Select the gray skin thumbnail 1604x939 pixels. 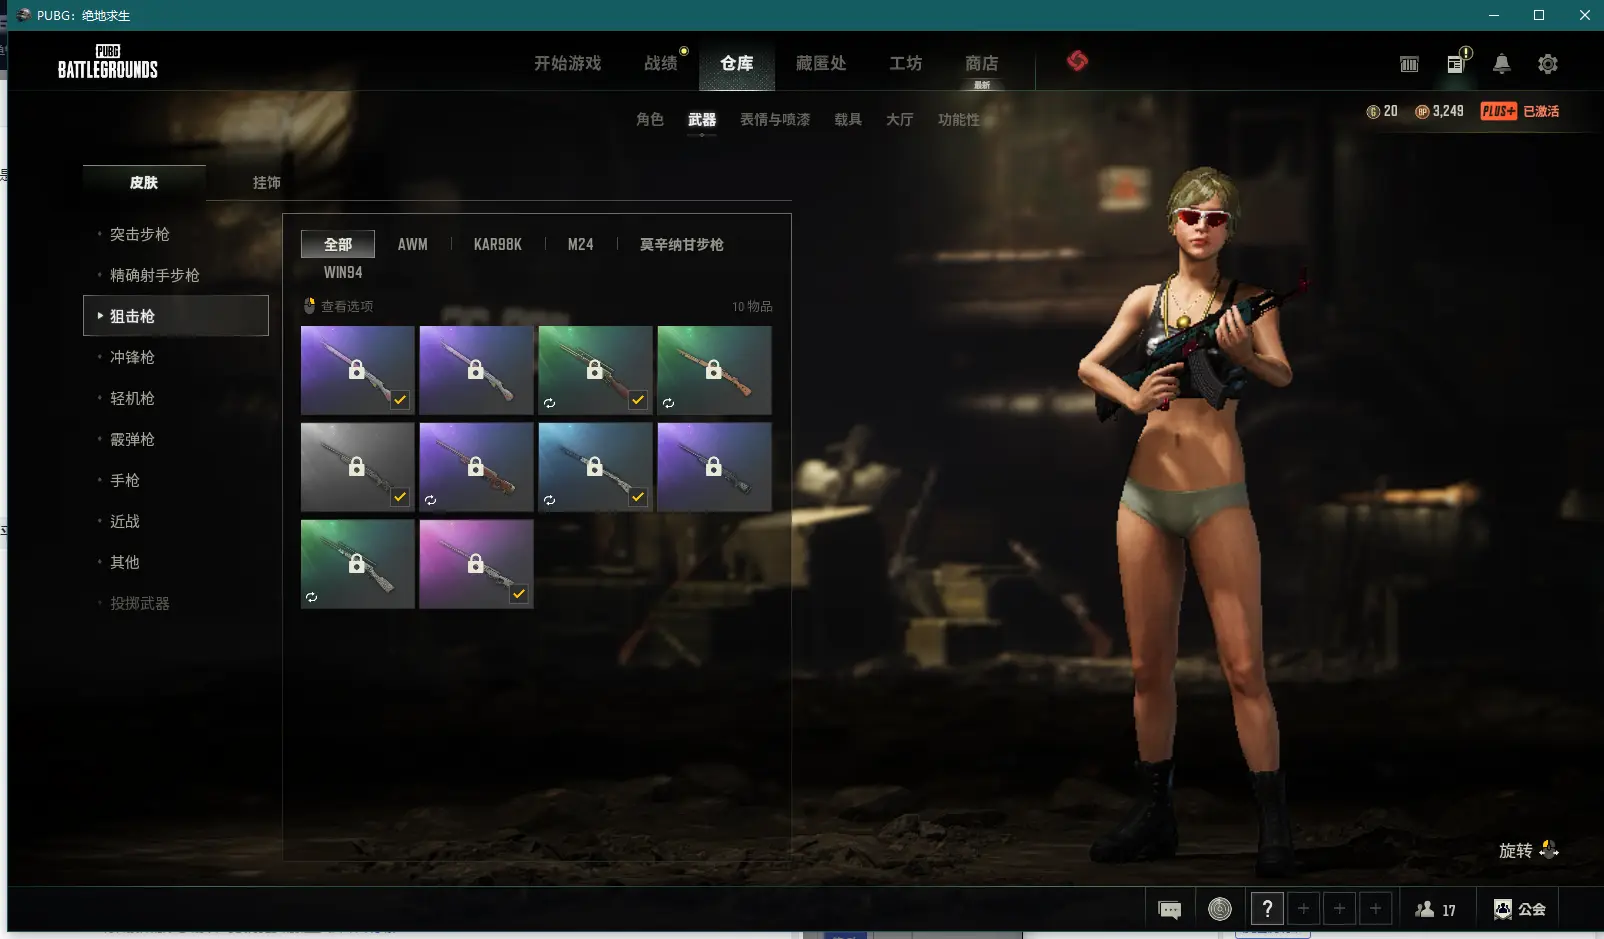358,467
